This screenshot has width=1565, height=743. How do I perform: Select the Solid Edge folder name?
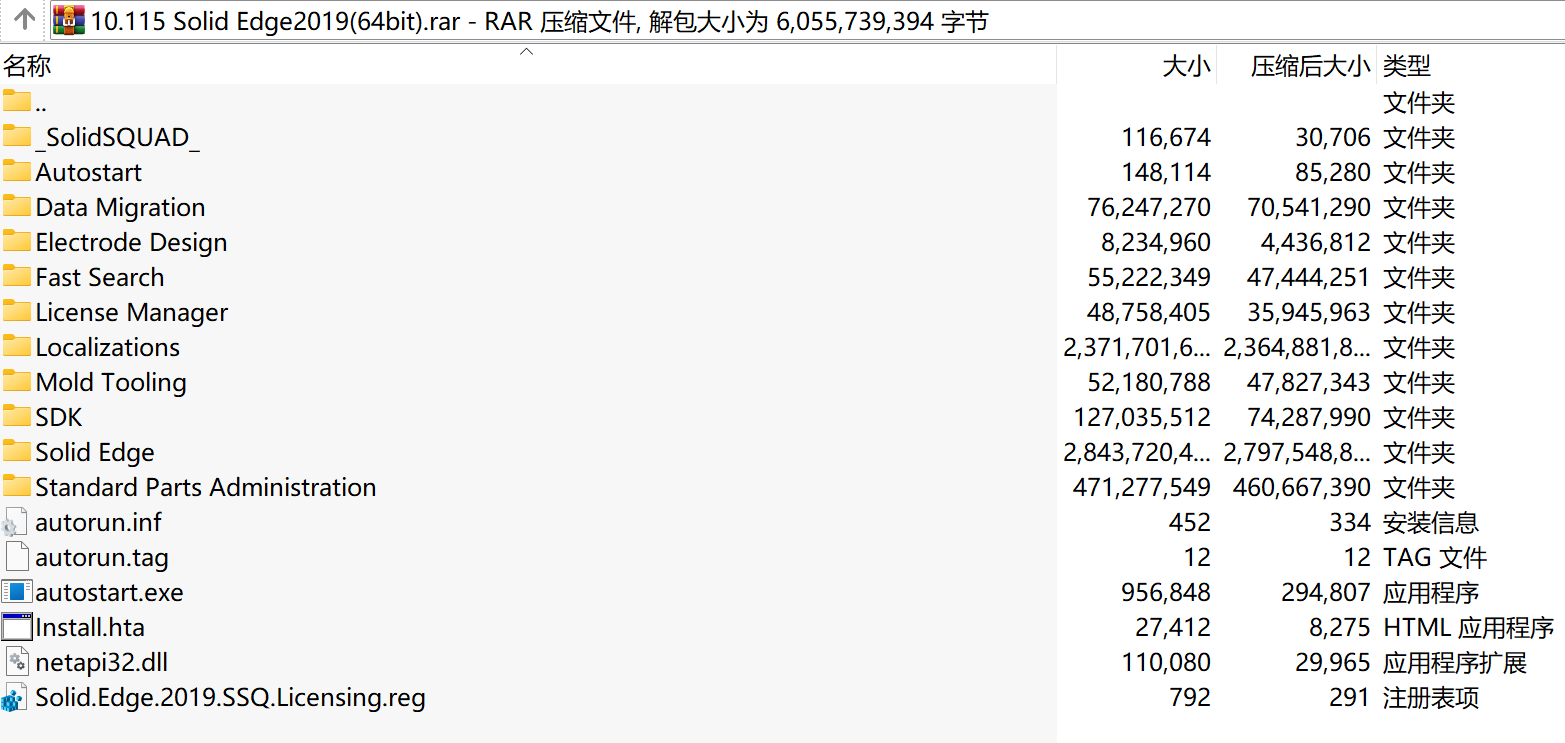tap(95, 452)
